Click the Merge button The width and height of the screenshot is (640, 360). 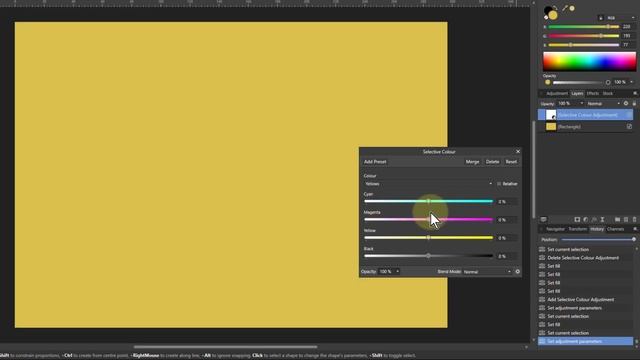(x=472, y=162)
